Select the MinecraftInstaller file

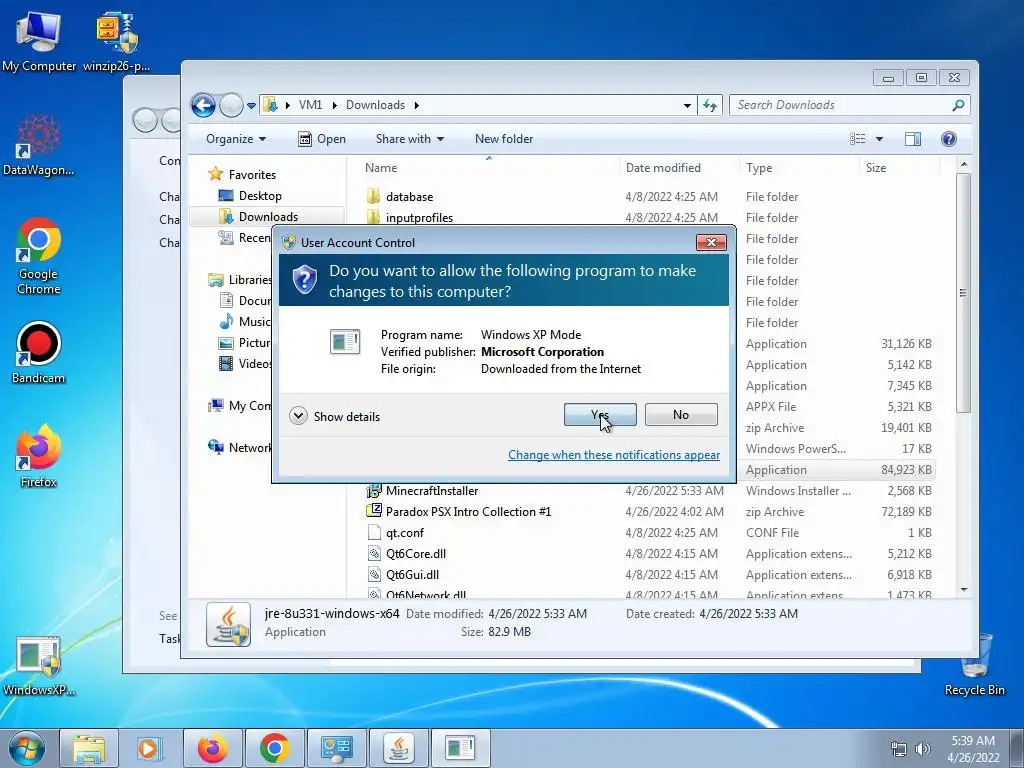tap(432, 491)
